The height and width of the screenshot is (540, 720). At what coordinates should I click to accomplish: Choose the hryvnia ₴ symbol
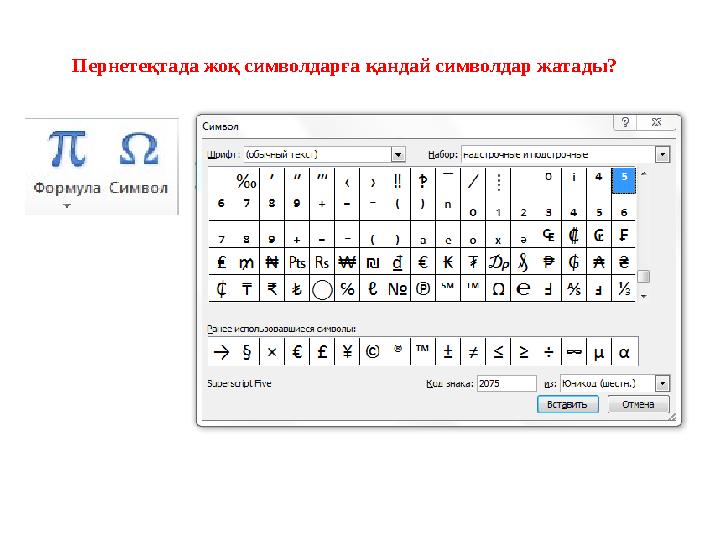(624, 262)
